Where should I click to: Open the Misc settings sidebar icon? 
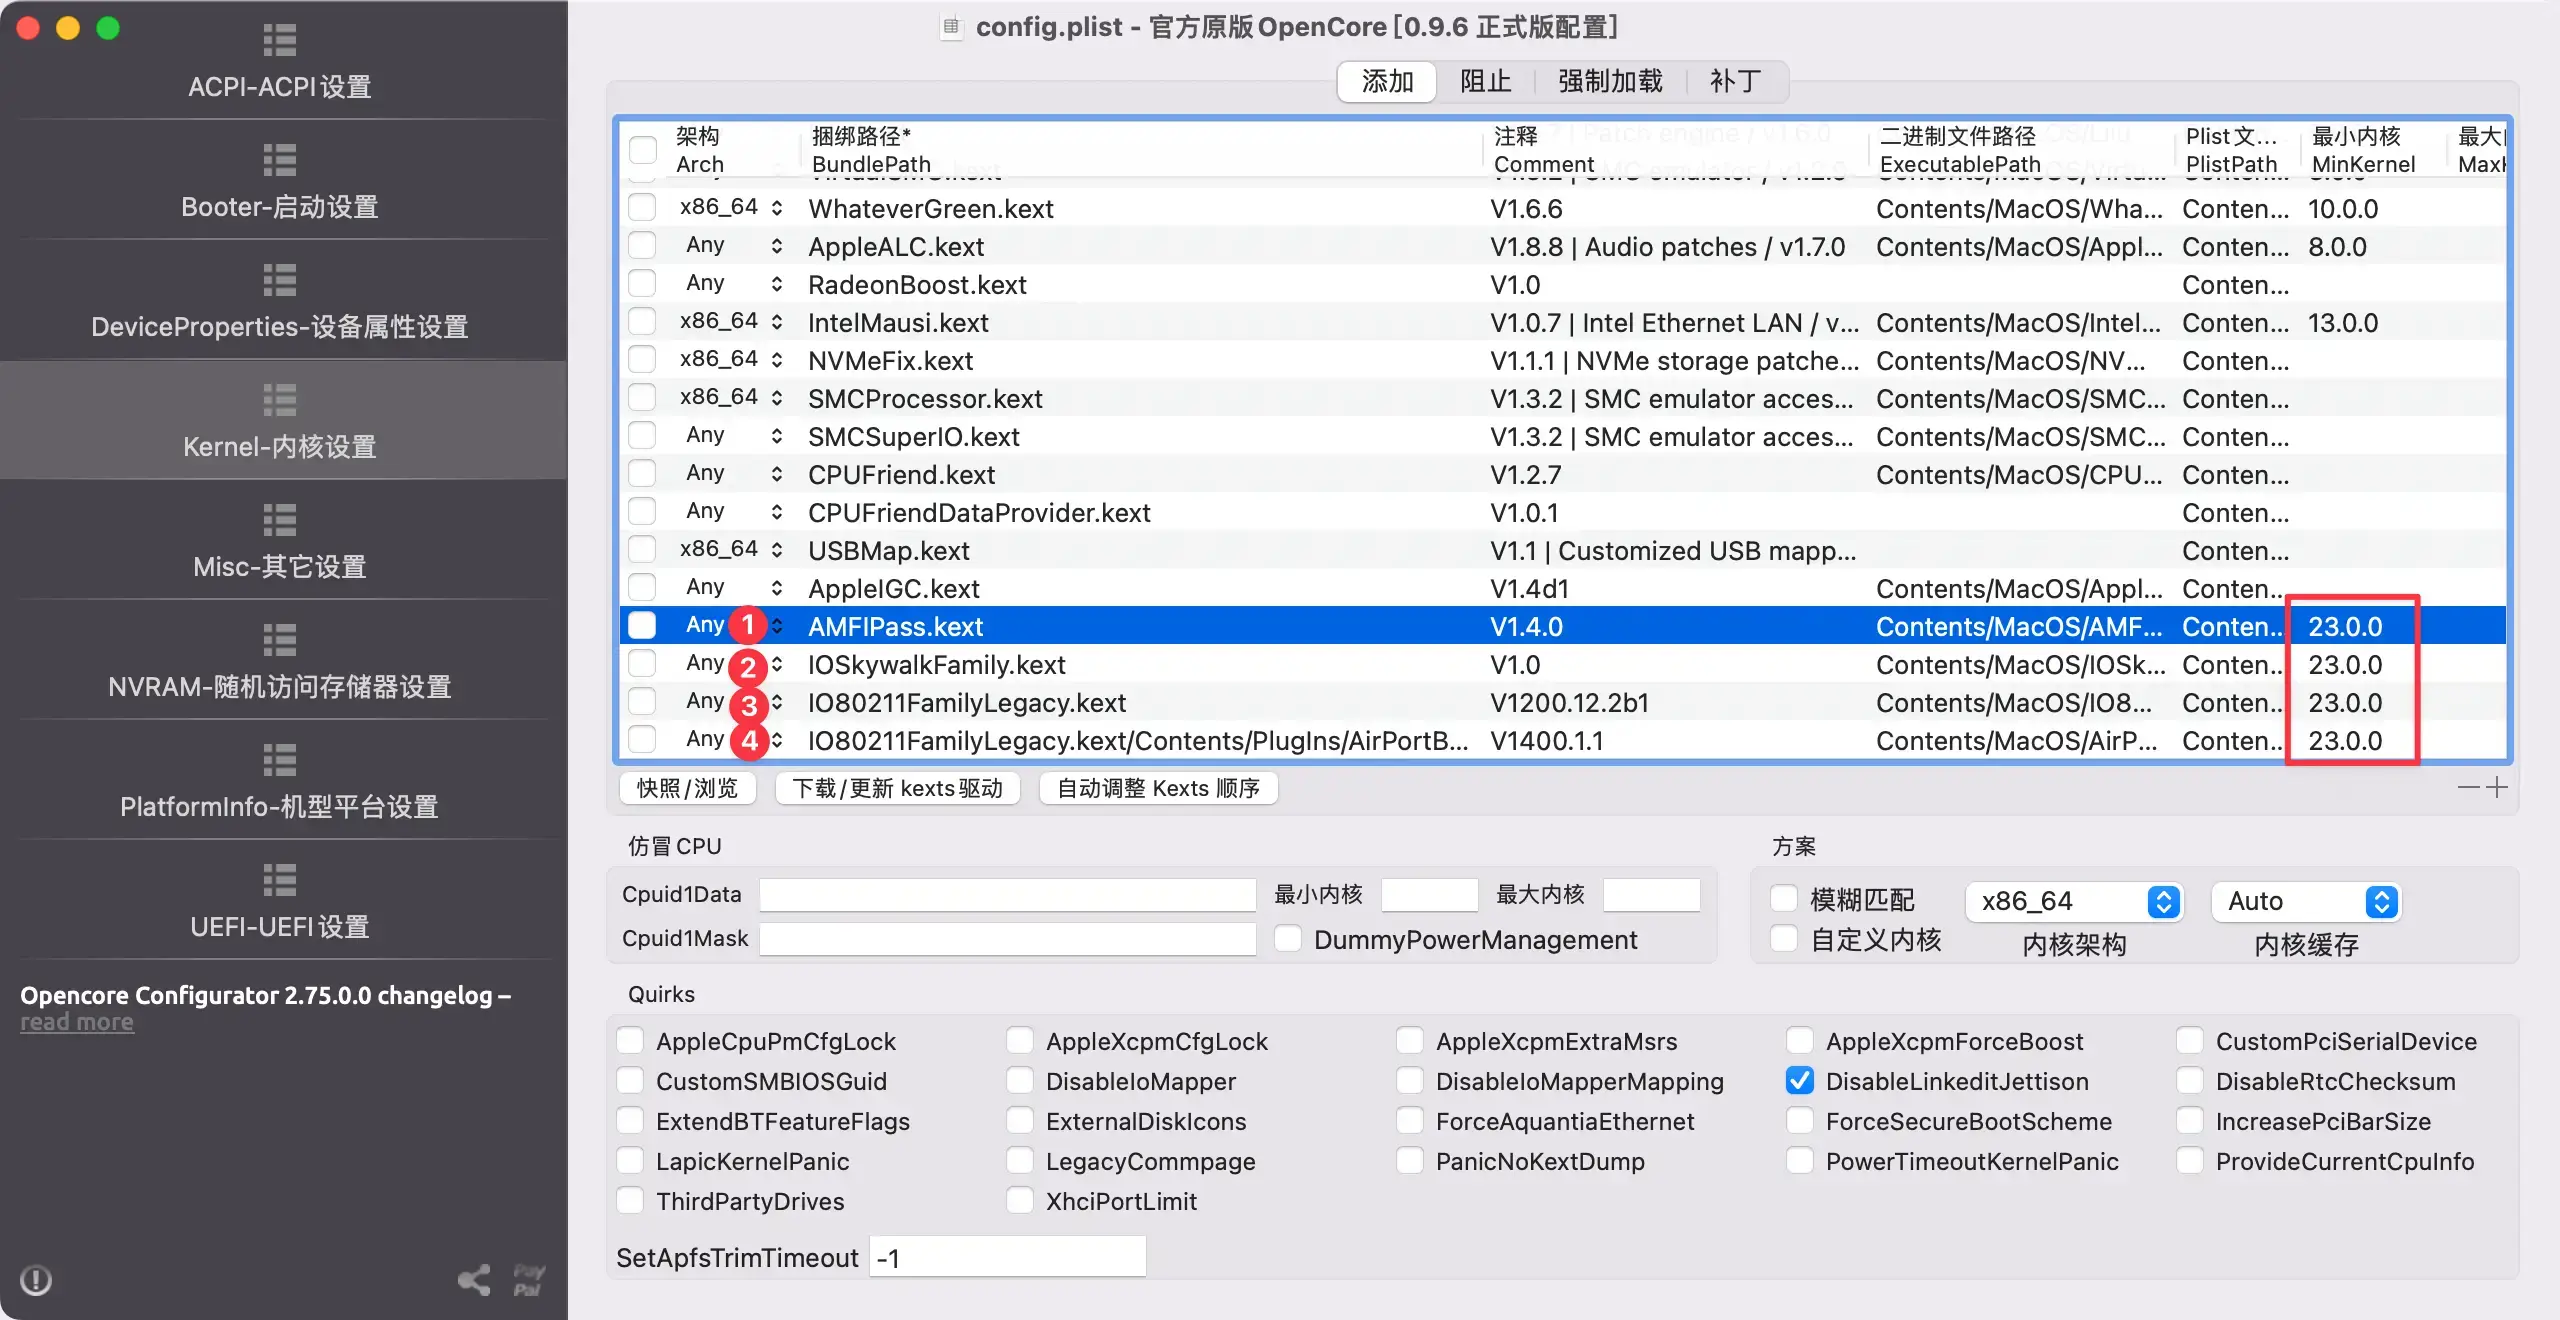279,520
